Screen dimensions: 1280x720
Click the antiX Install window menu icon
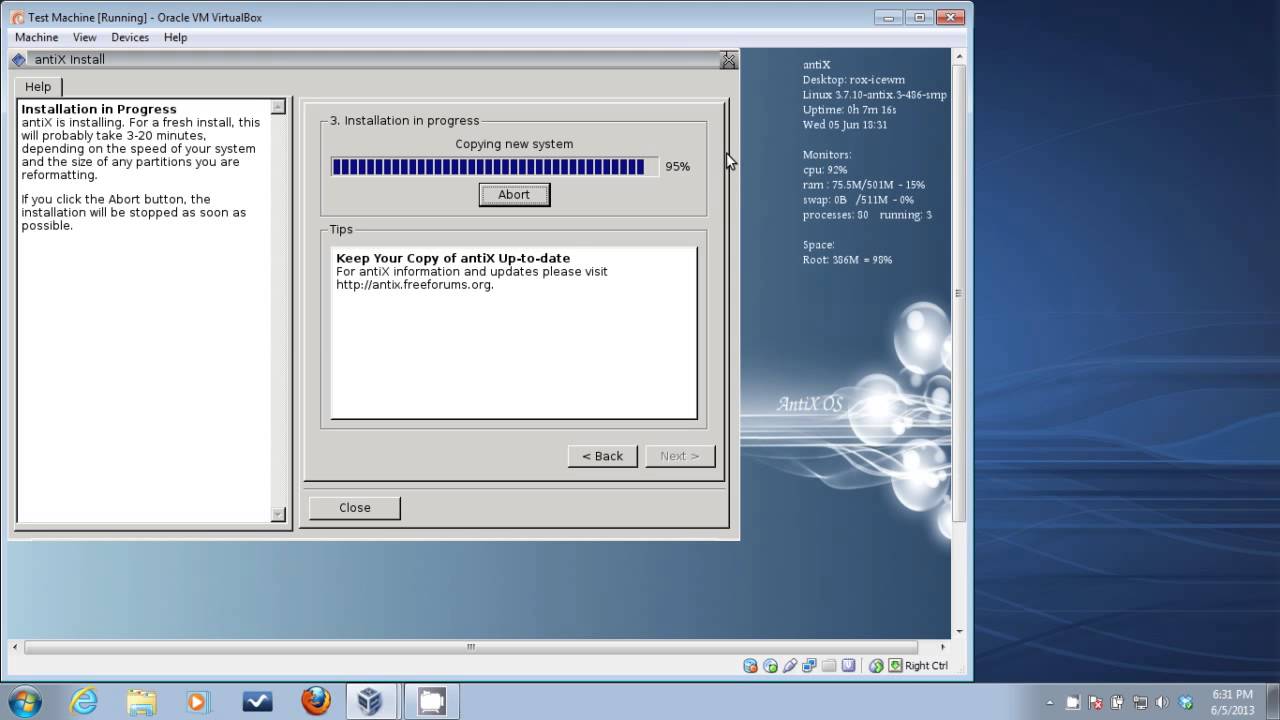pyautogui.click(x=19, y=59)
